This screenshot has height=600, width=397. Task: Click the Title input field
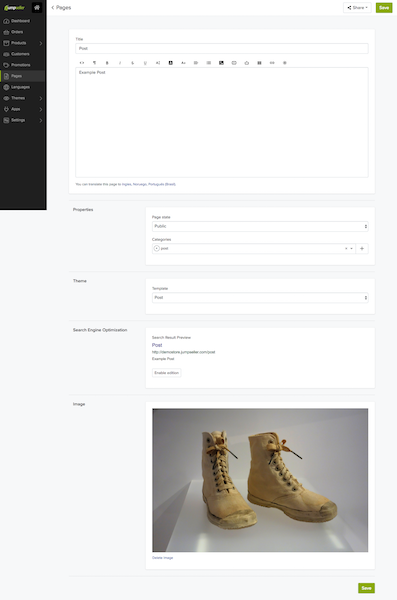(222, 48)
